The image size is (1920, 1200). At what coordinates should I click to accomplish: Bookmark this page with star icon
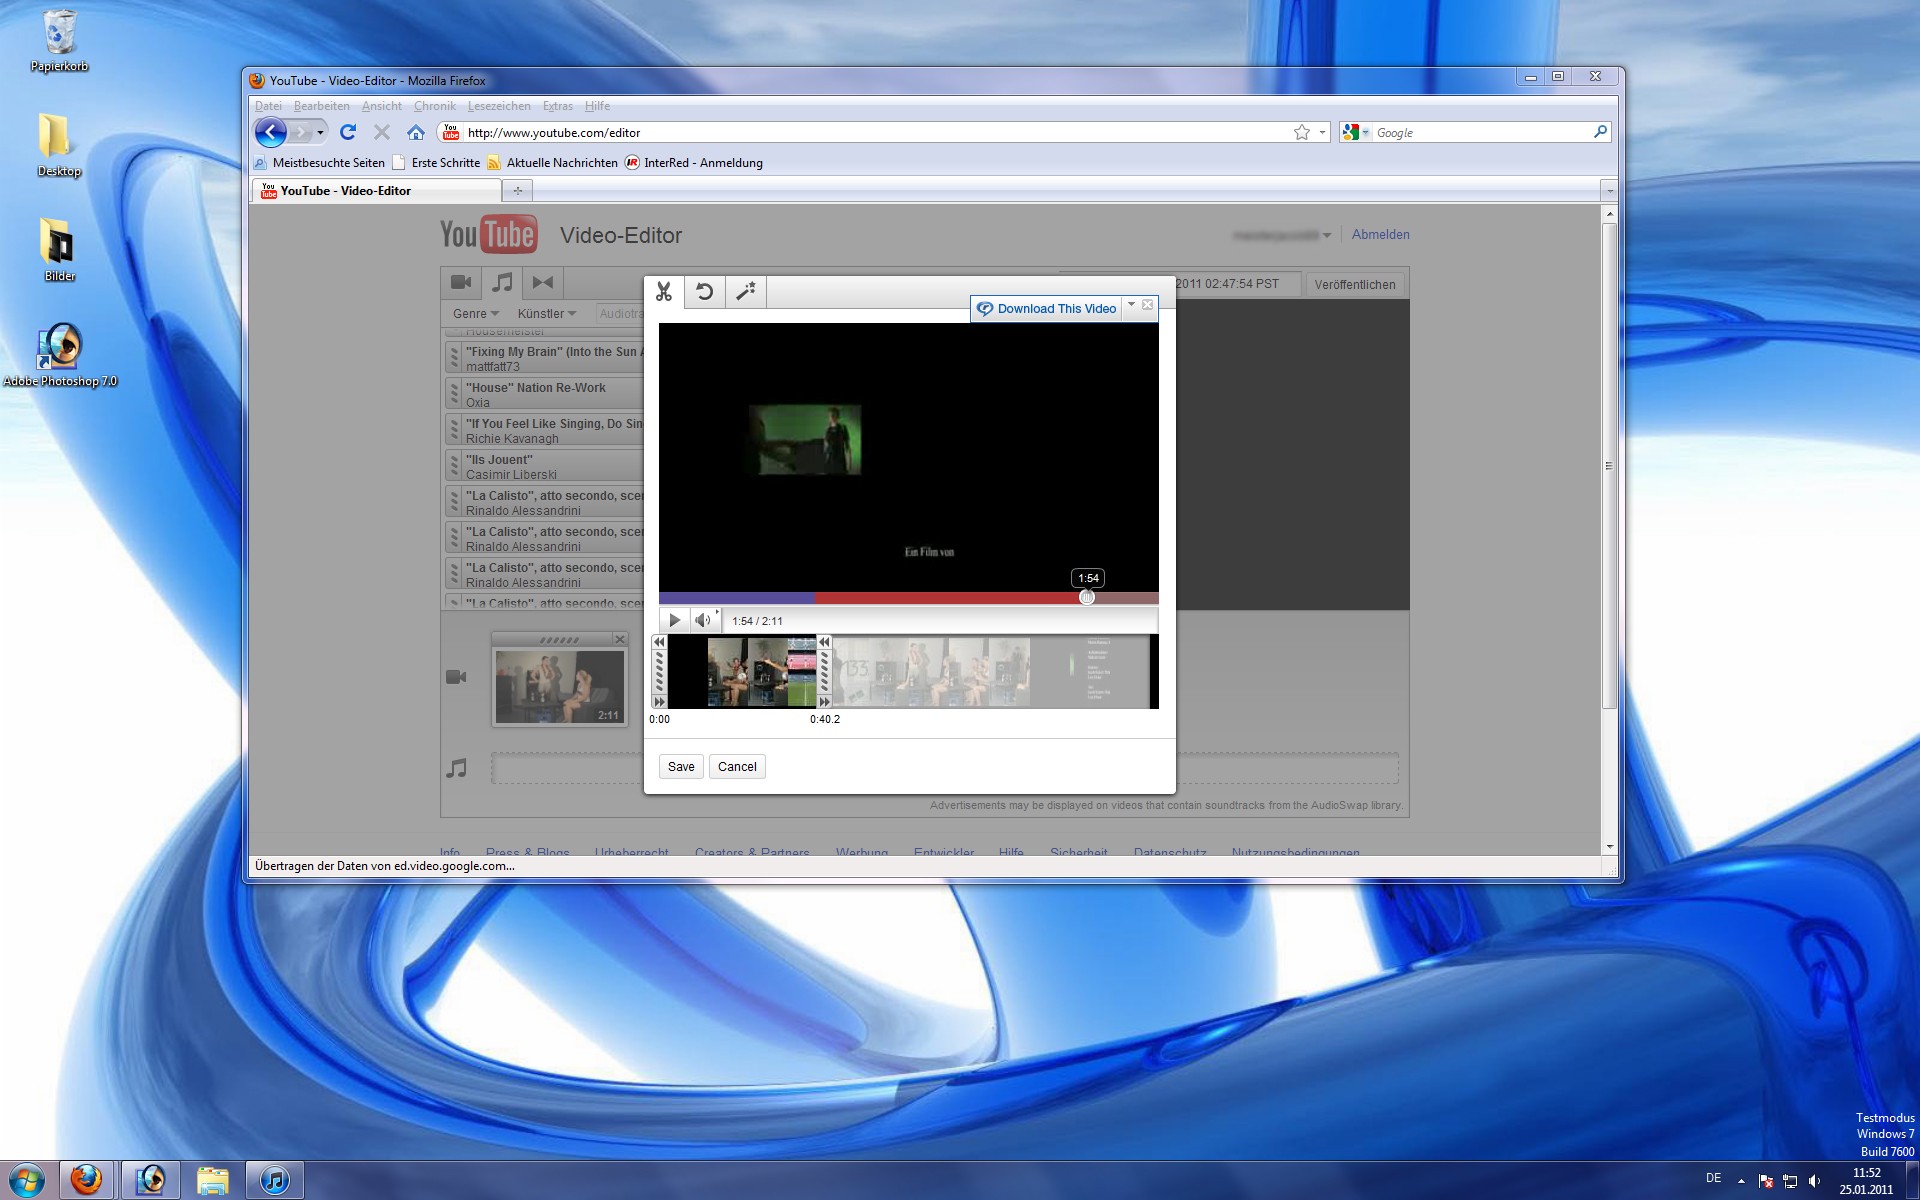click(1302, 132)
